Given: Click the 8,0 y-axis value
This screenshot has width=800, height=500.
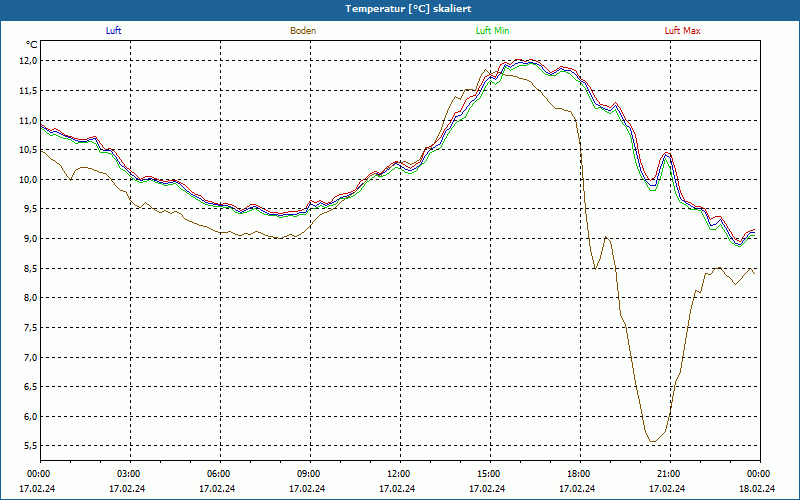Looking at the screenshot, I should click(x=30, y=298).
